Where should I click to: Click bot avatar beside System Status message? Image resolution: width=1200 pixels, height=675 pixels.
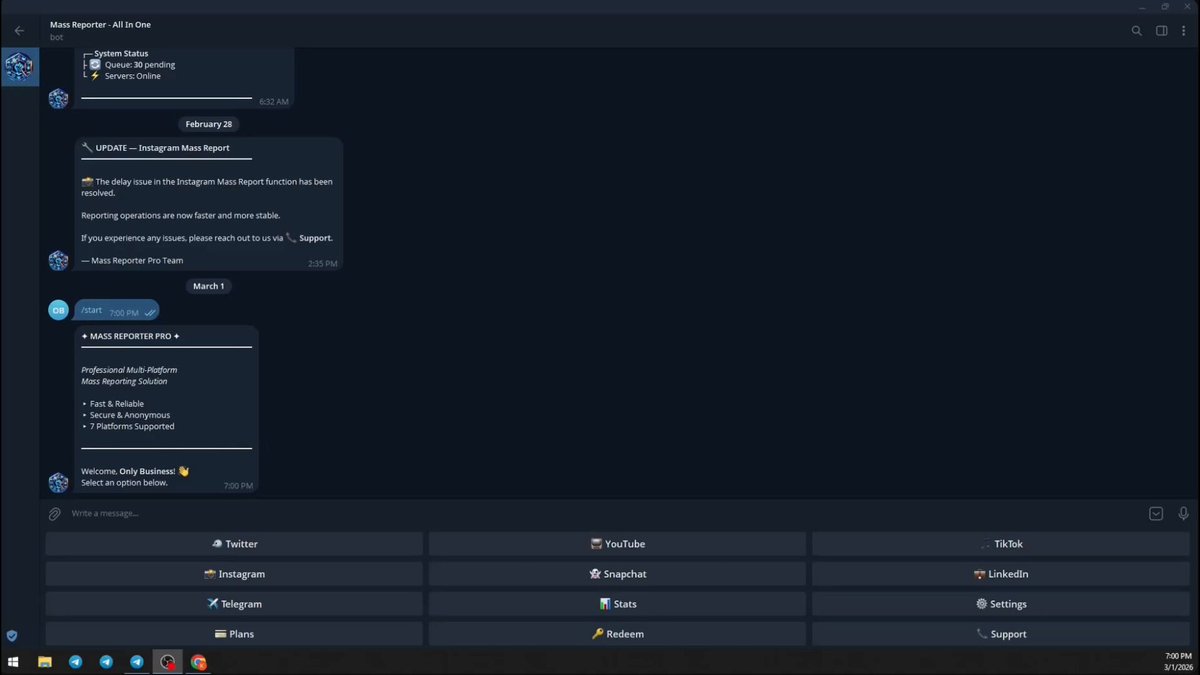point(59,98)
